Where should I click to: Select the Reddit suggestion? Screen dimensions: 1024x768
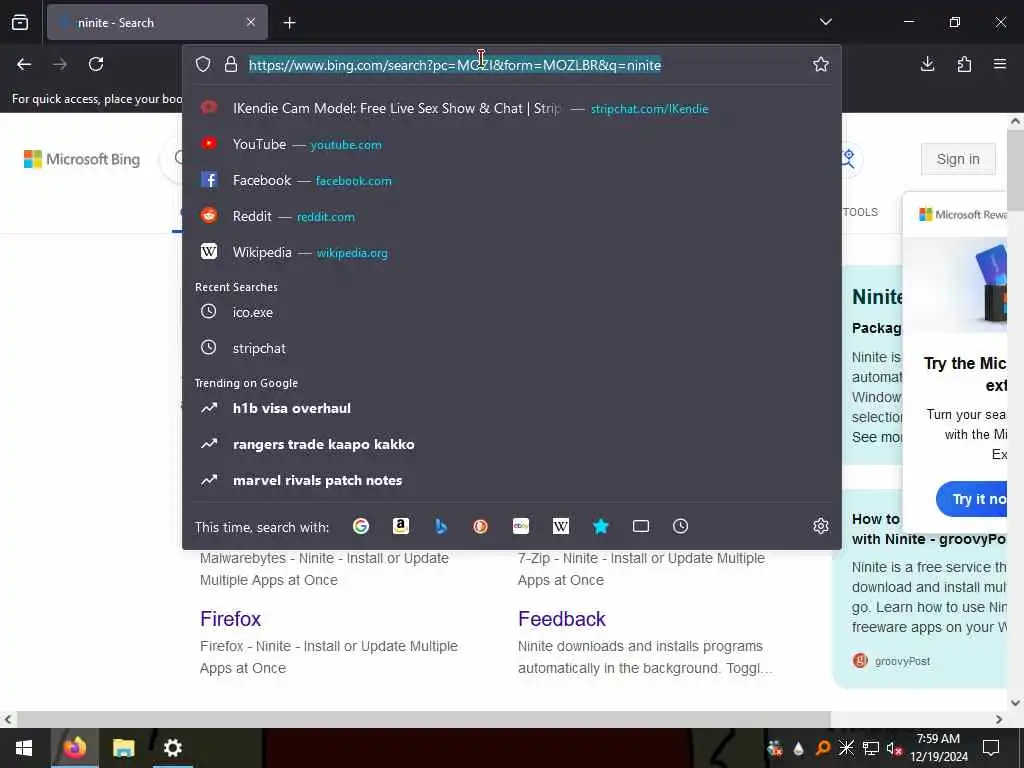(512, 216)
